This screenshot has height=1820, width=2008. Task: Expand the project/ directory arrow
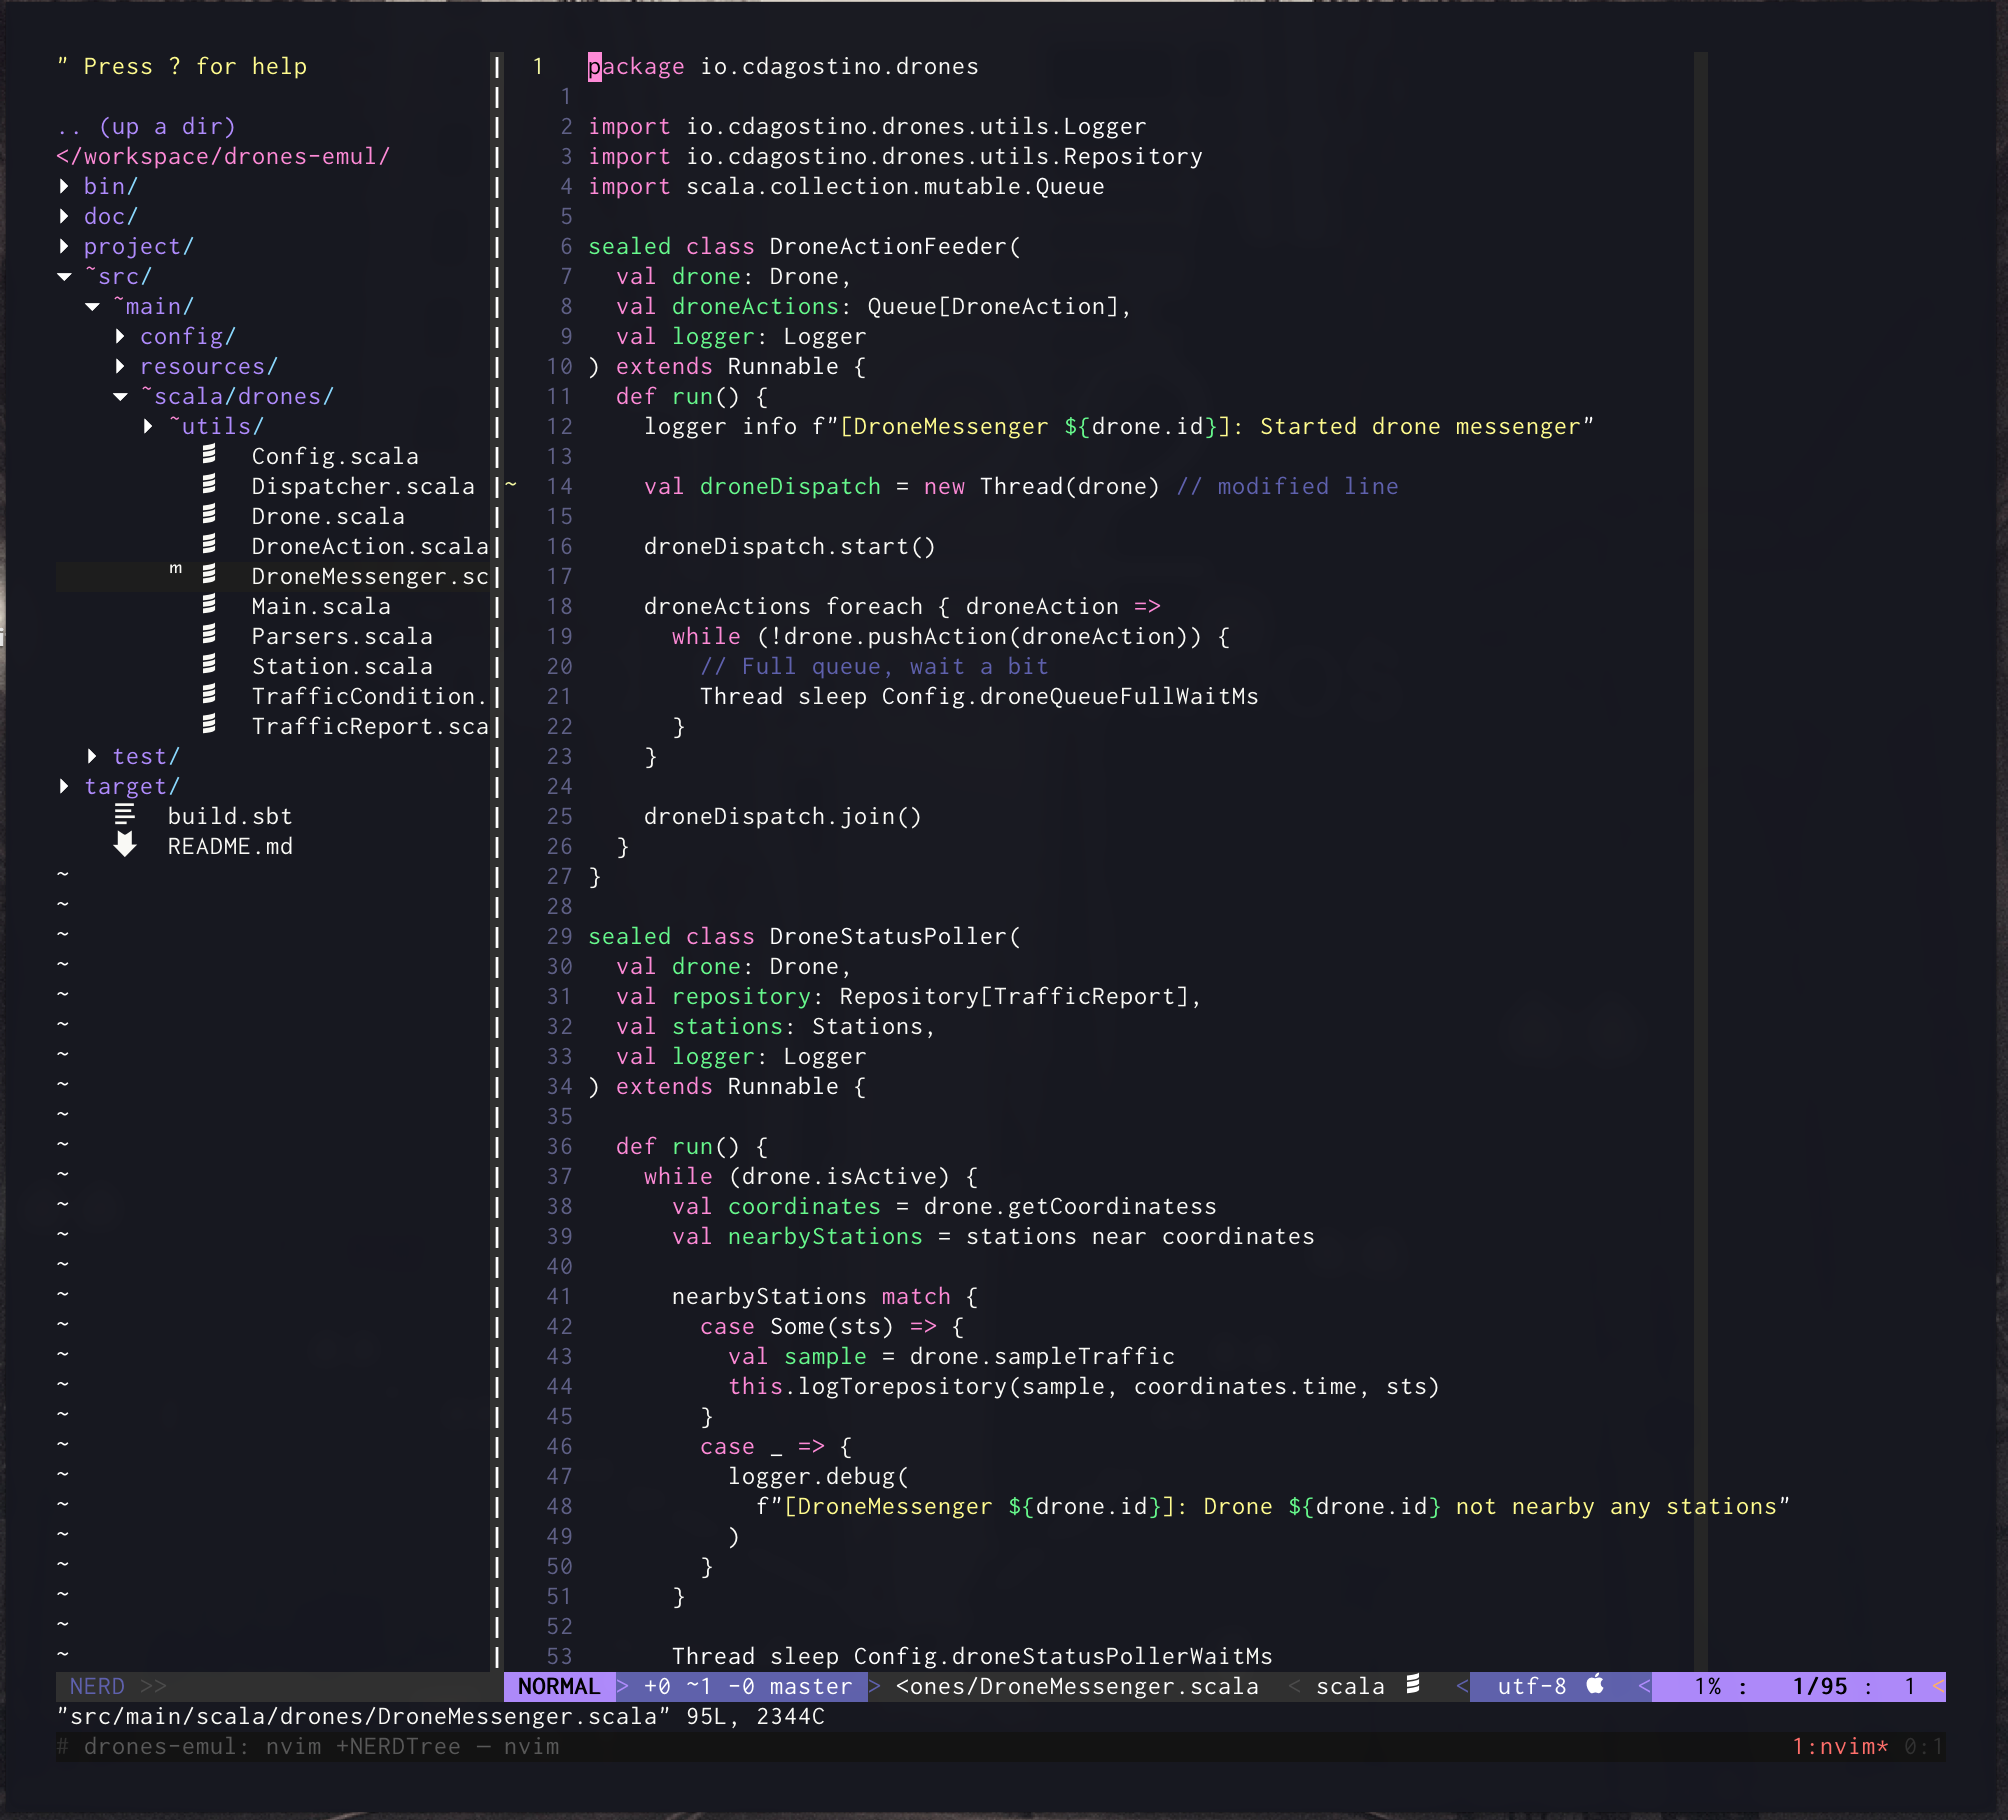pos(64,246)
